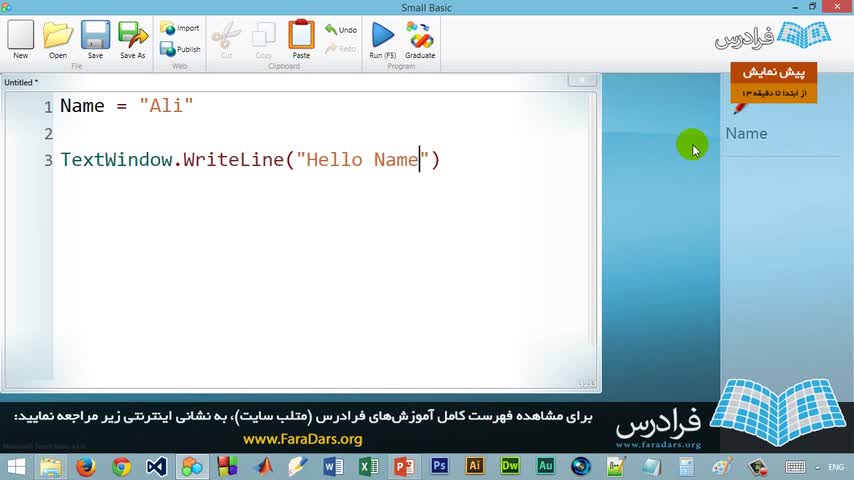
Task: Click the editor's vertical scrollbar
Action: pos(593,218)
